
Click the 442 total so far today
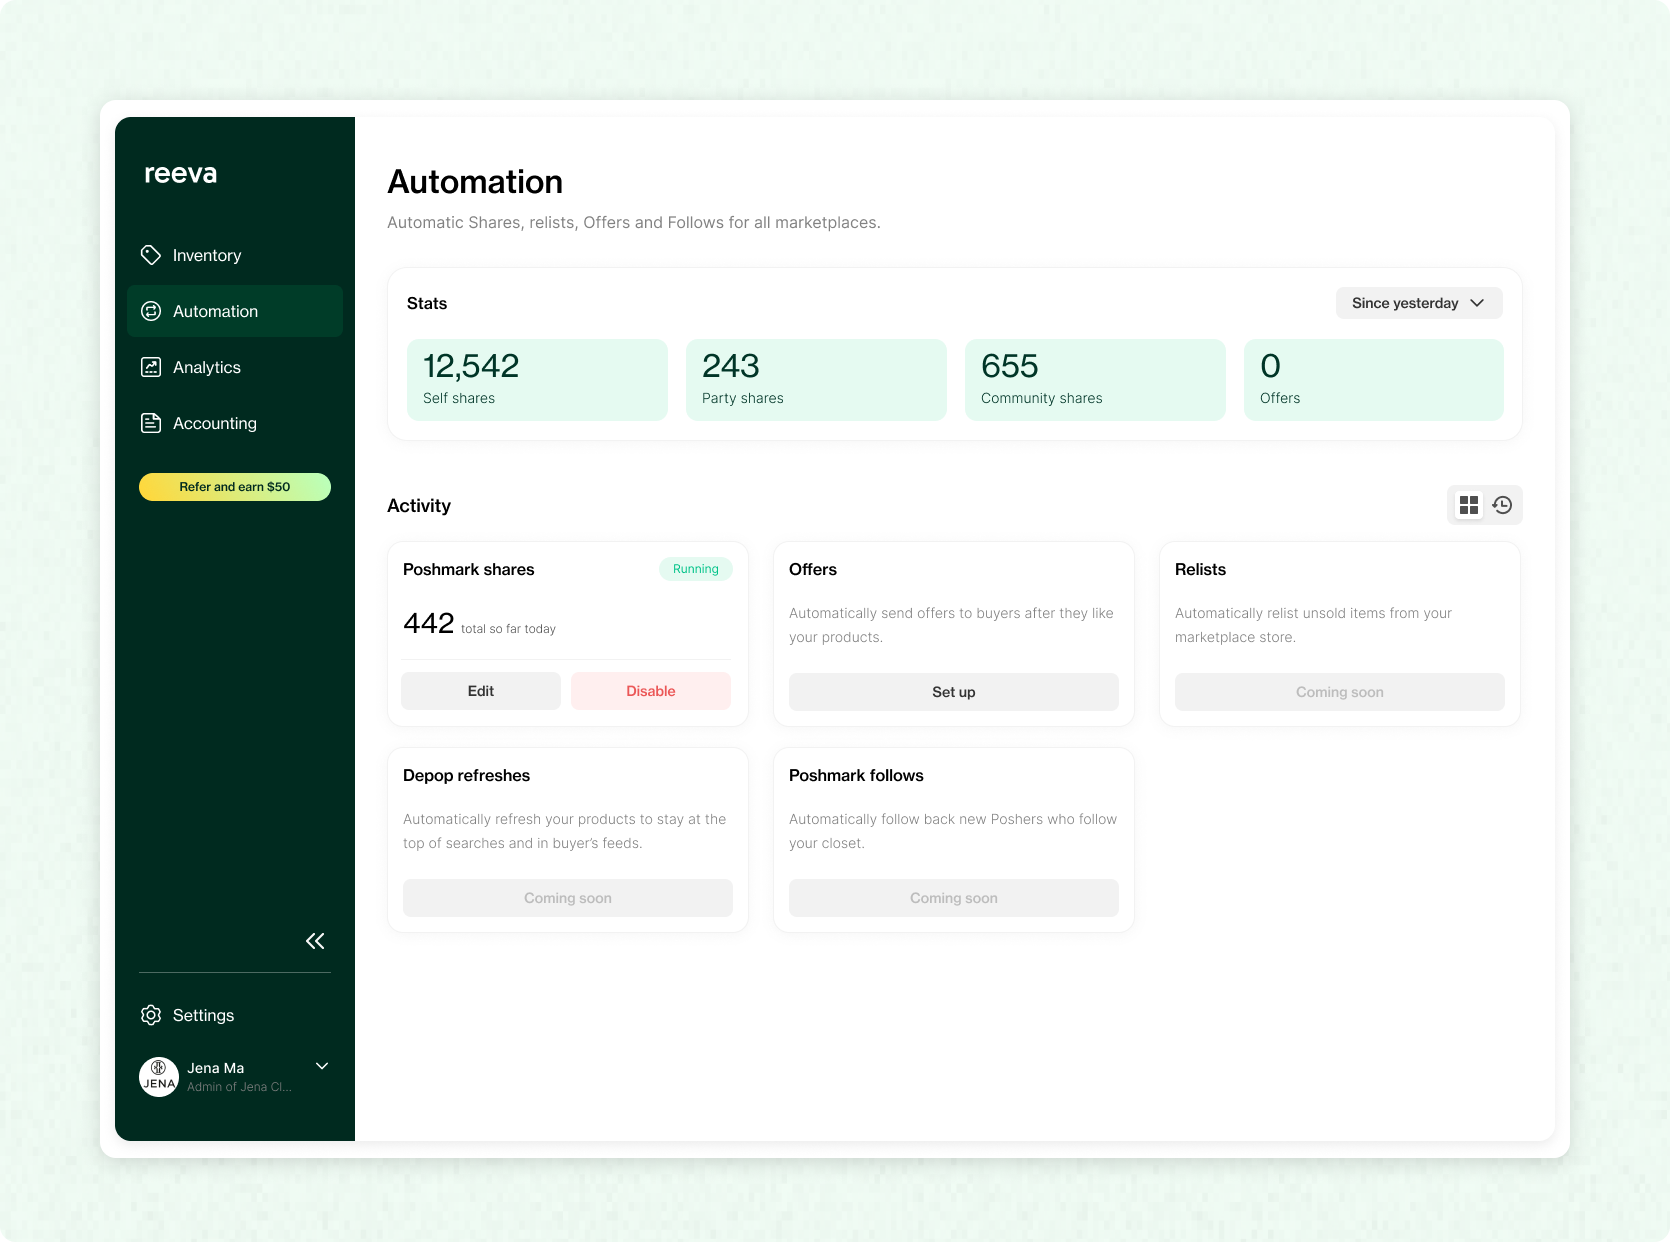pyautogui.click(x=479, y=624)
